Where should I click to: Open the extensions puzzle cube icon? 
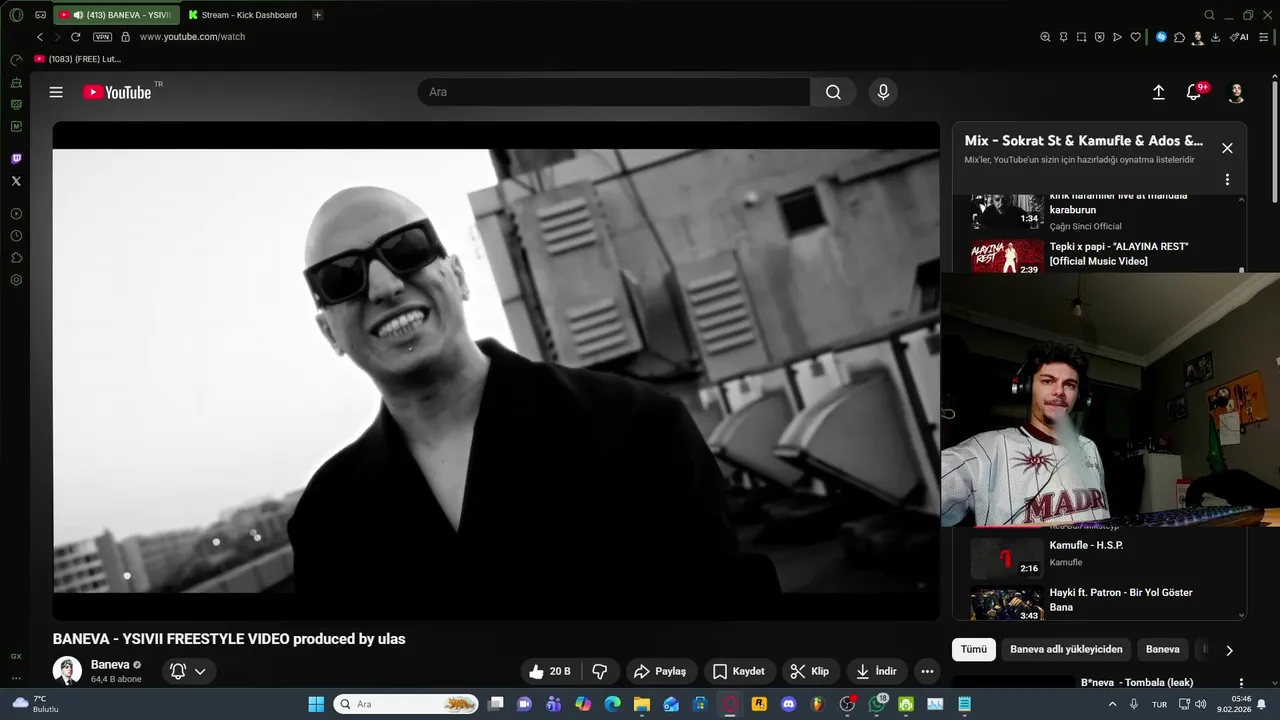pyautogui.click(x=1179, y=37)
